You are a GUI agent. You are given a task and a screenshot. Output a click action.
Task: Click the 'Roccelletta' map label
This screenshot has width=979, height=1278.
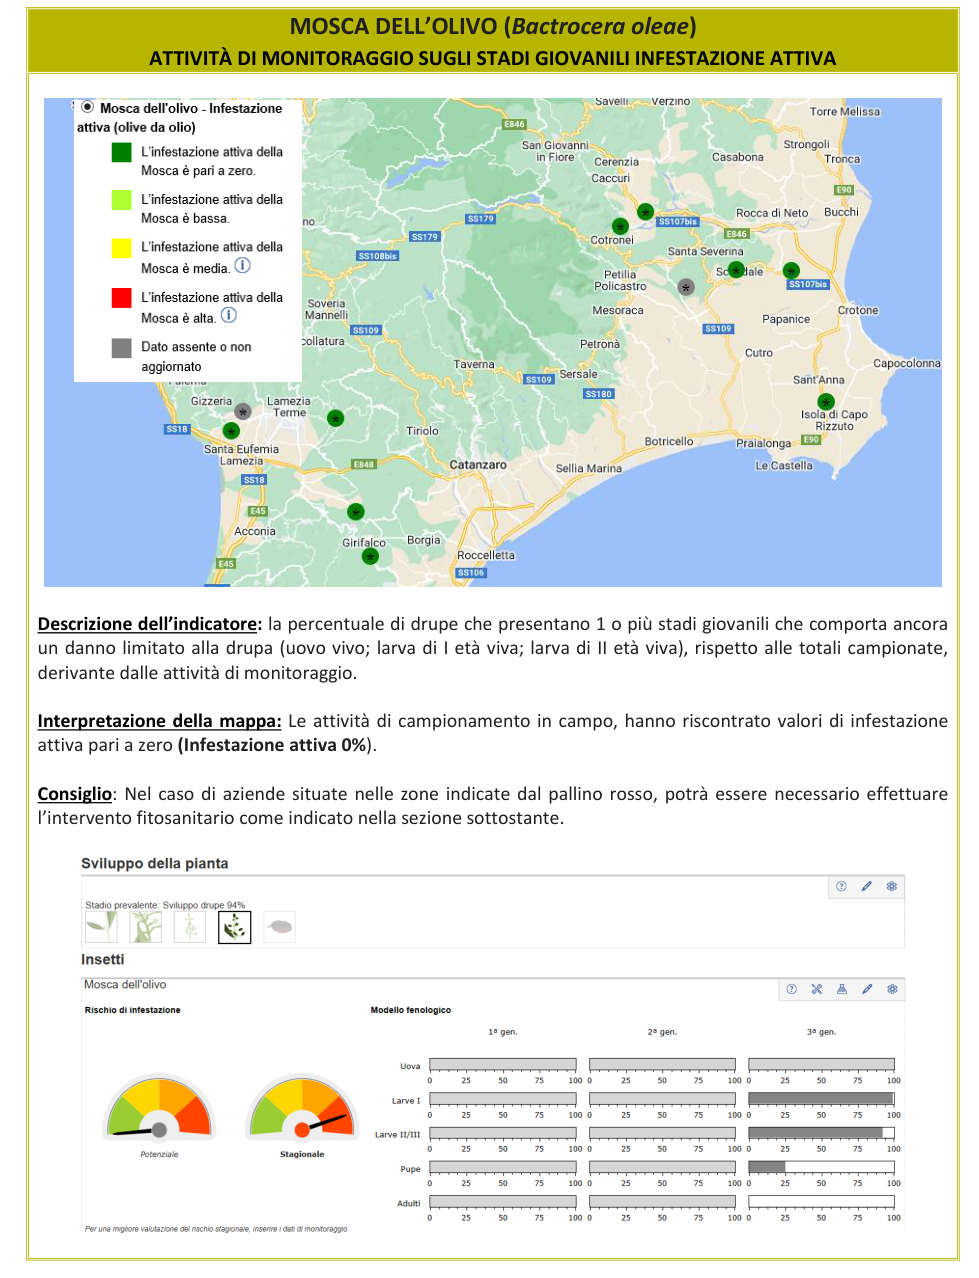[486, 555]
